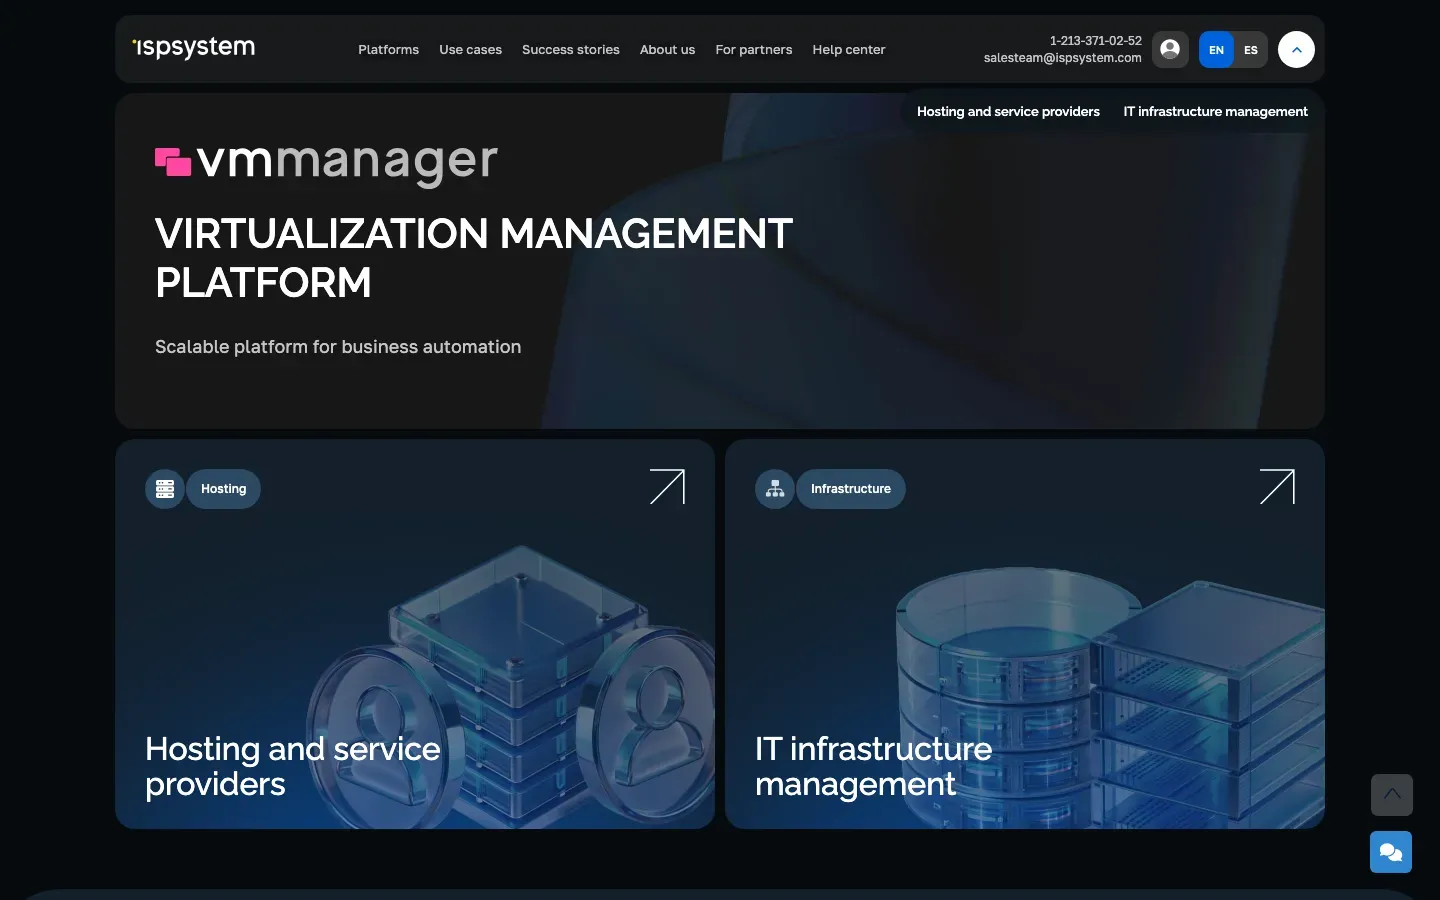Viewport: 1440px width, 900px height.
Task: Switch language to ES
Action: [1251, 50]
